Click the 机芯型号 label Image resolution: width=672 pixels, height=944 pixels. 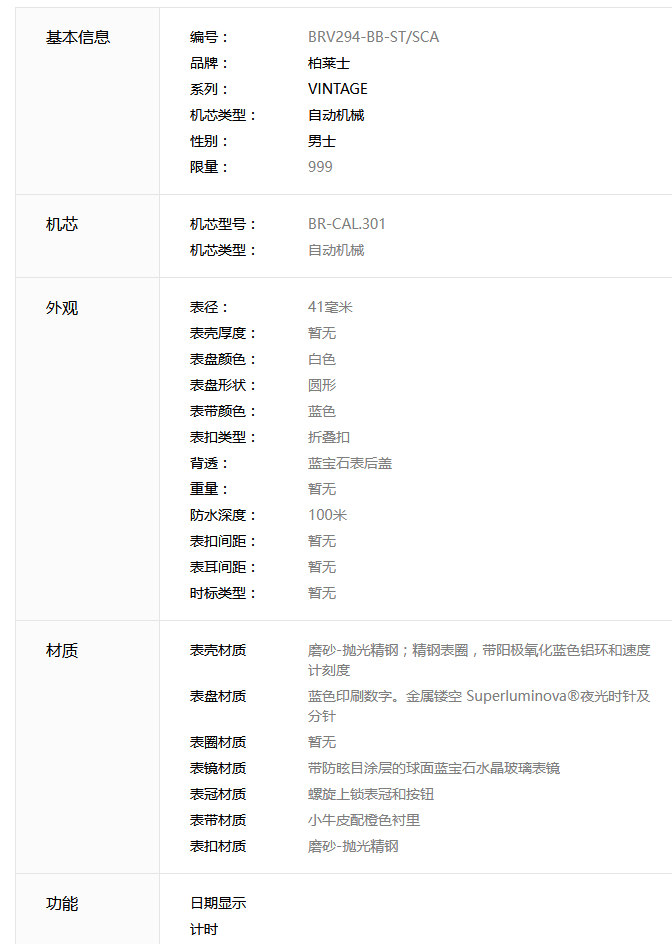[223, 224]
